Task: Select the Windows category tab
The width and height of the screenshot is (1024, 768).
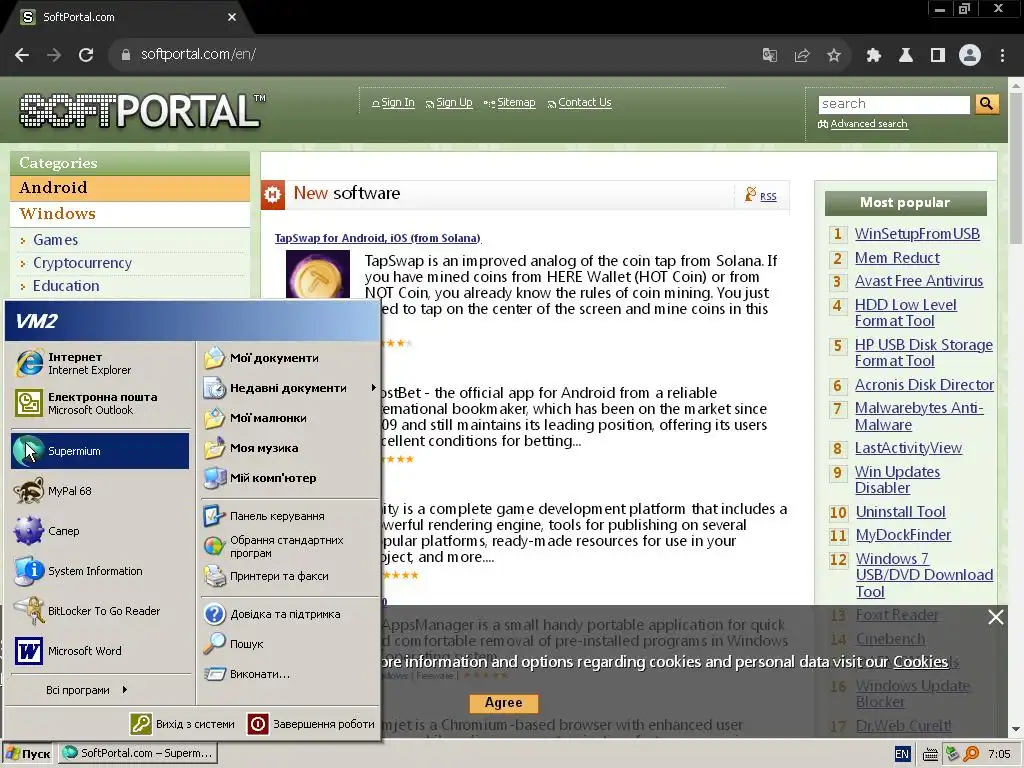Action: point(129,214)
